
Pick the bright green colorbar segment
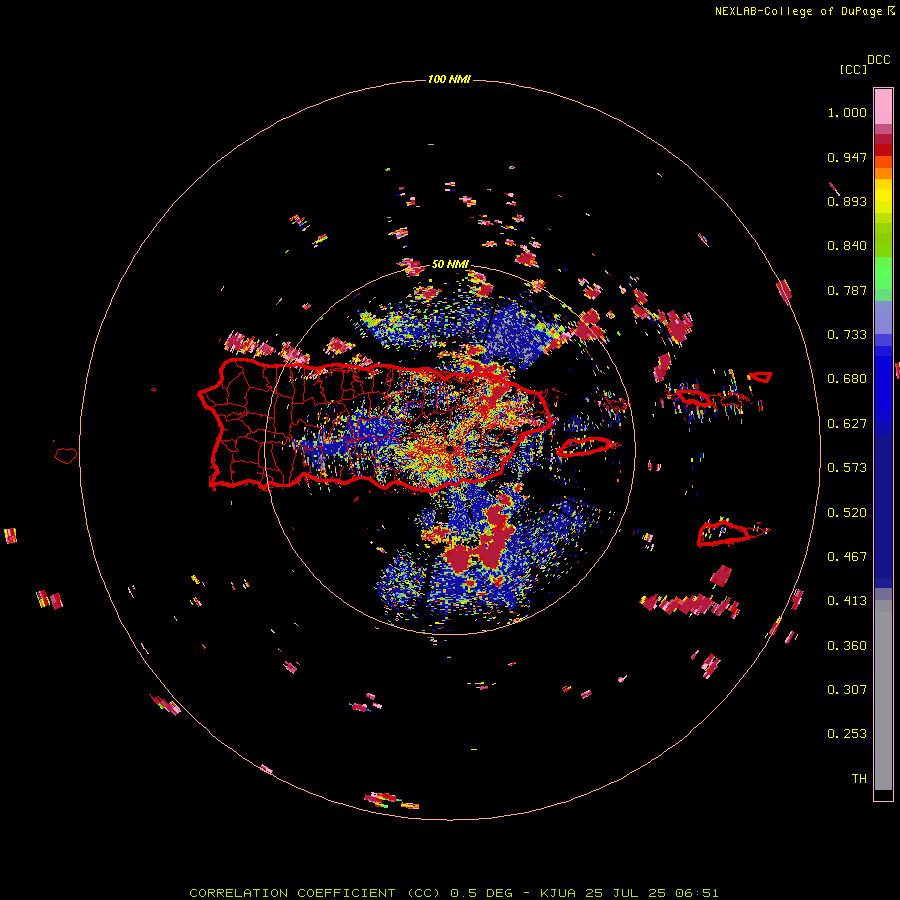pos(883,272)
